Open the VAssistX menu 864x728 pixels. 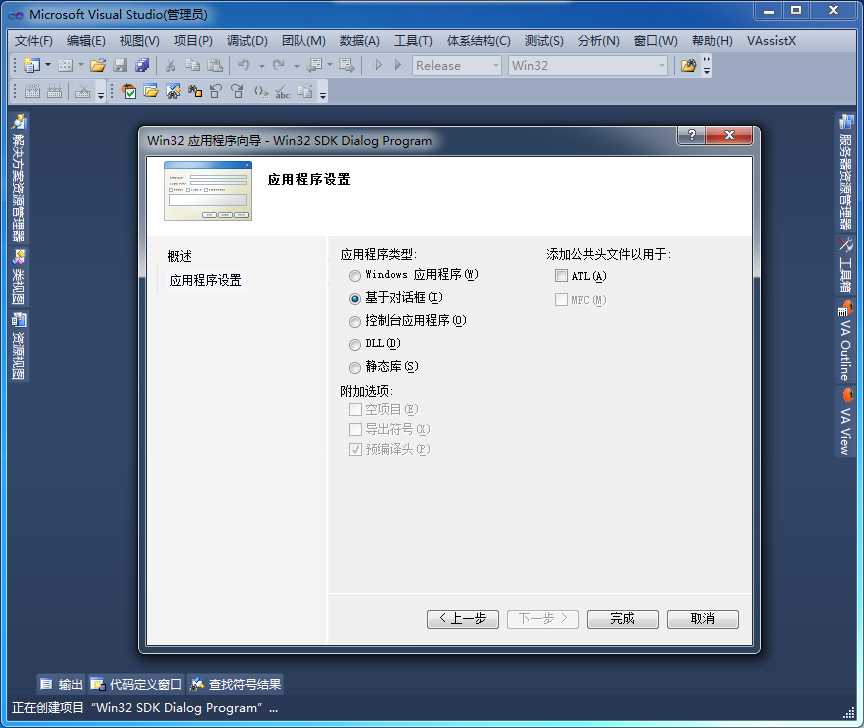pos(771,41)
